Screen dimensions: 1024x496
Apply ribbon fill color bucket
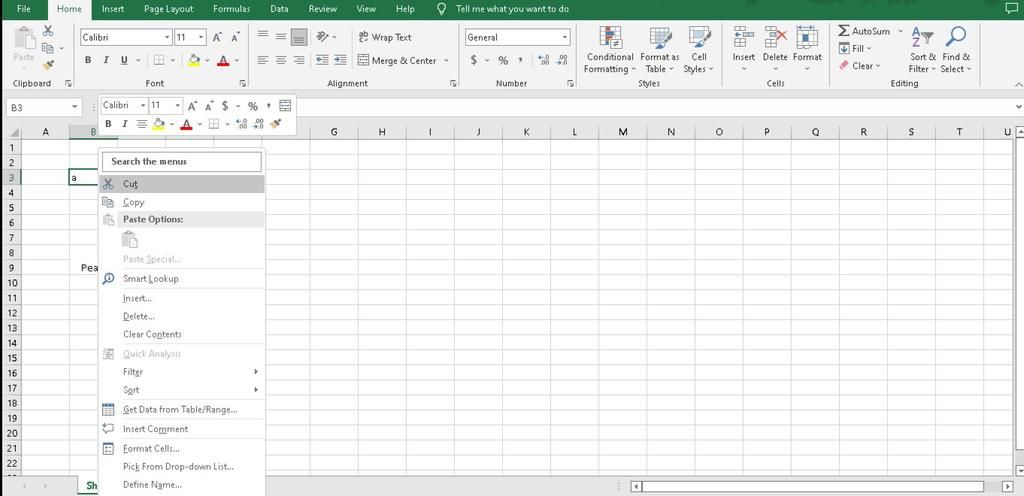[x=194, y=60]
